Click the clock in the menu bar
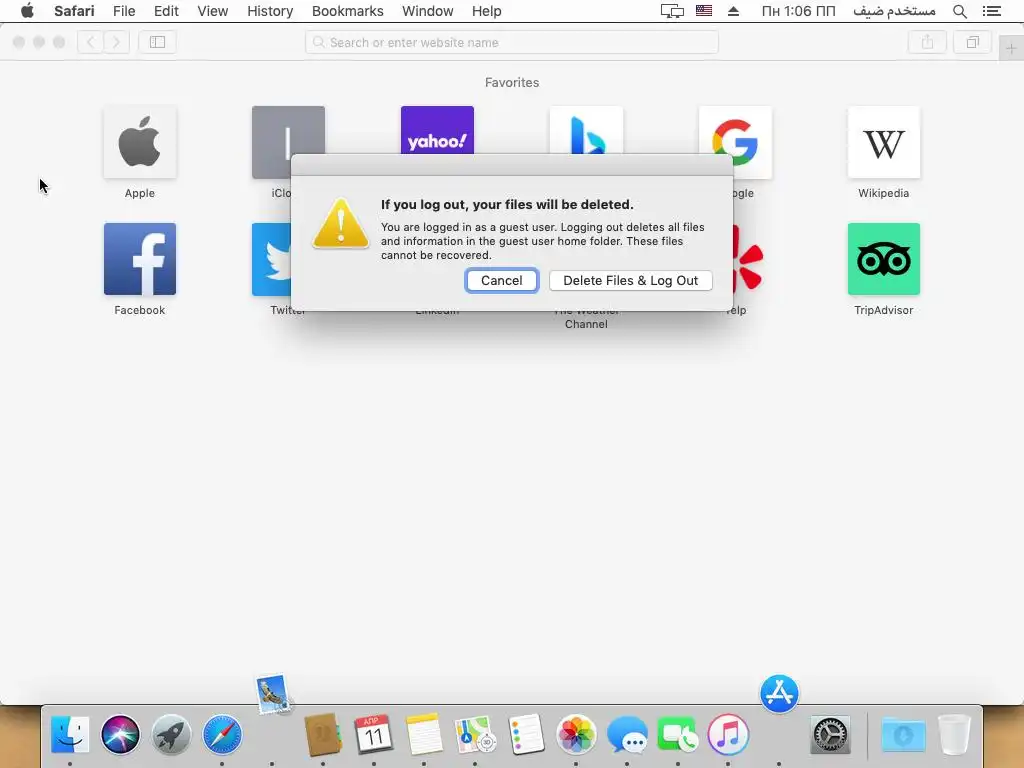 (x=798, y=11)
